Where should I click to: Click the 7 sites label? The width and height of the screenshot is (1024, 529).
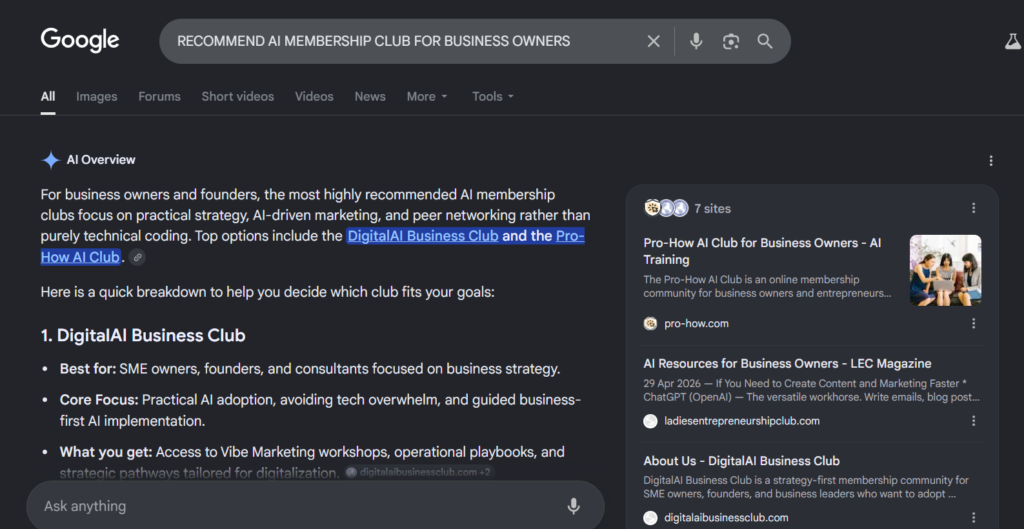(x=712, y=208)
